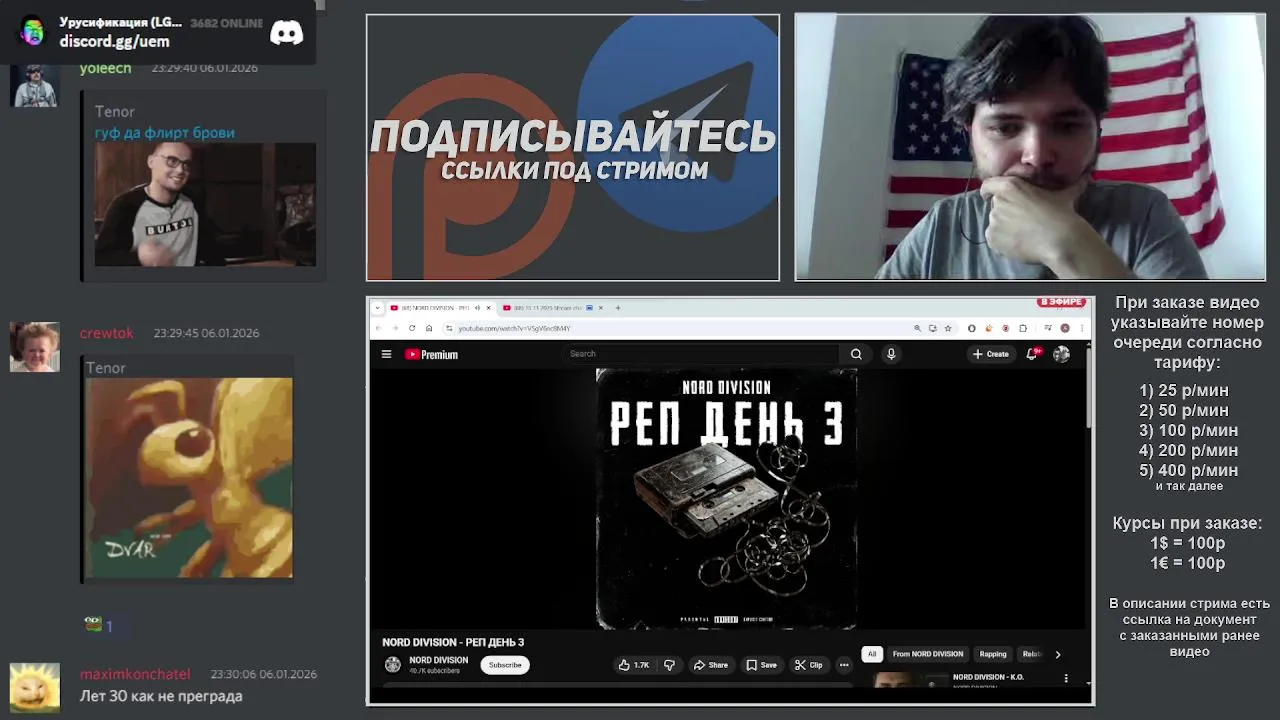Bookmark the page with star icon

948,328
